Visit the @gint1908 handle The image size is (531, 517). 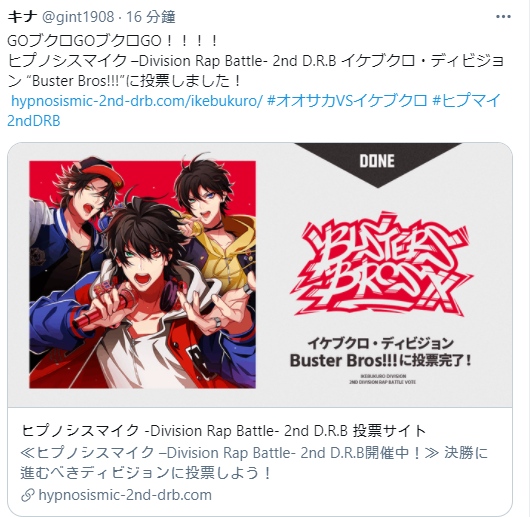78,17
